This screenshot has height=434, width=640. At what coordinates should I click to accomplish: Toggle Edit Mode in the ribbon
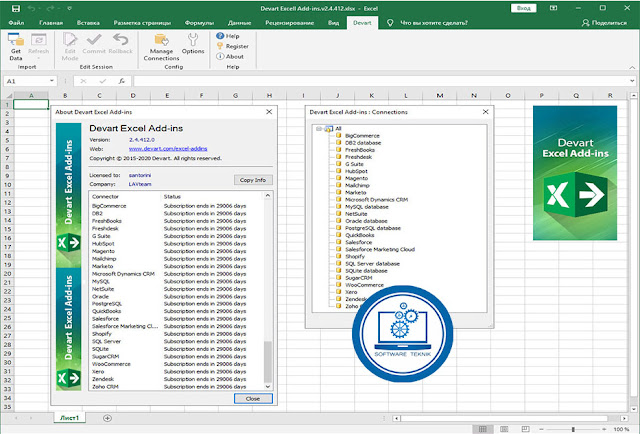tap(70, 47)
